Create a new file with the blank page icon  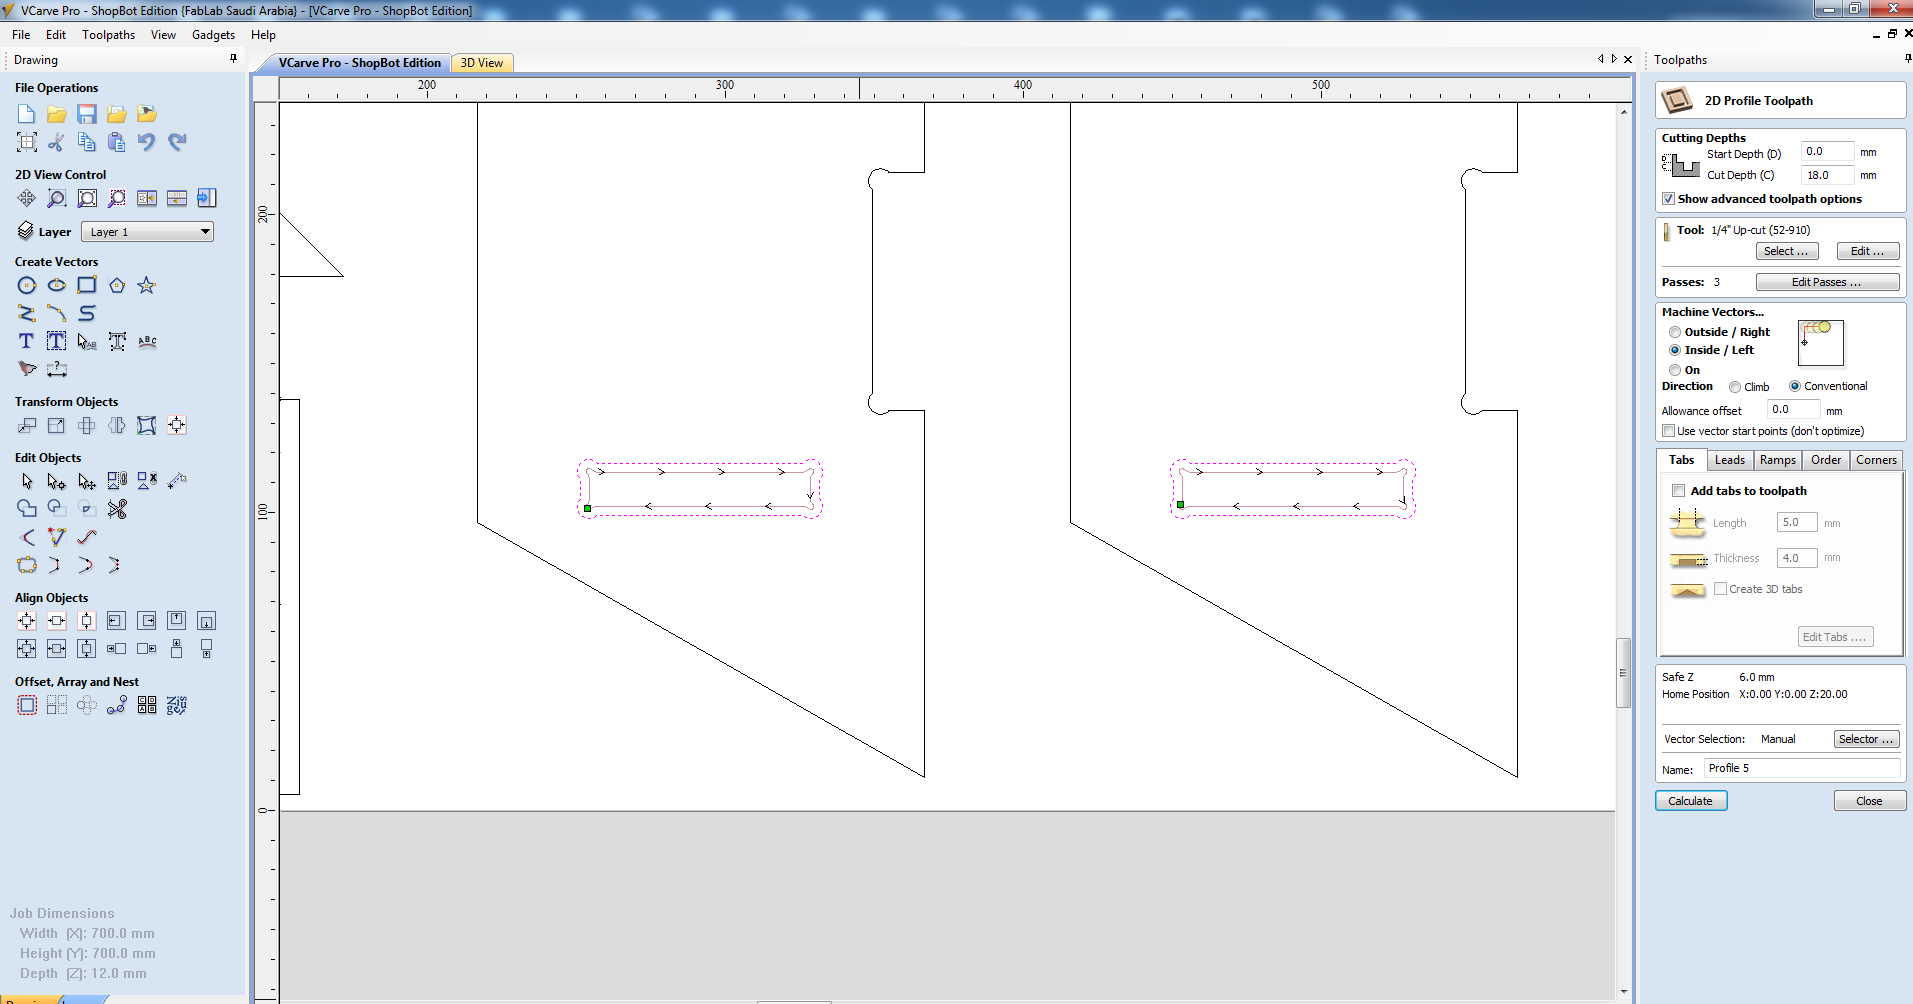(27, 114)
